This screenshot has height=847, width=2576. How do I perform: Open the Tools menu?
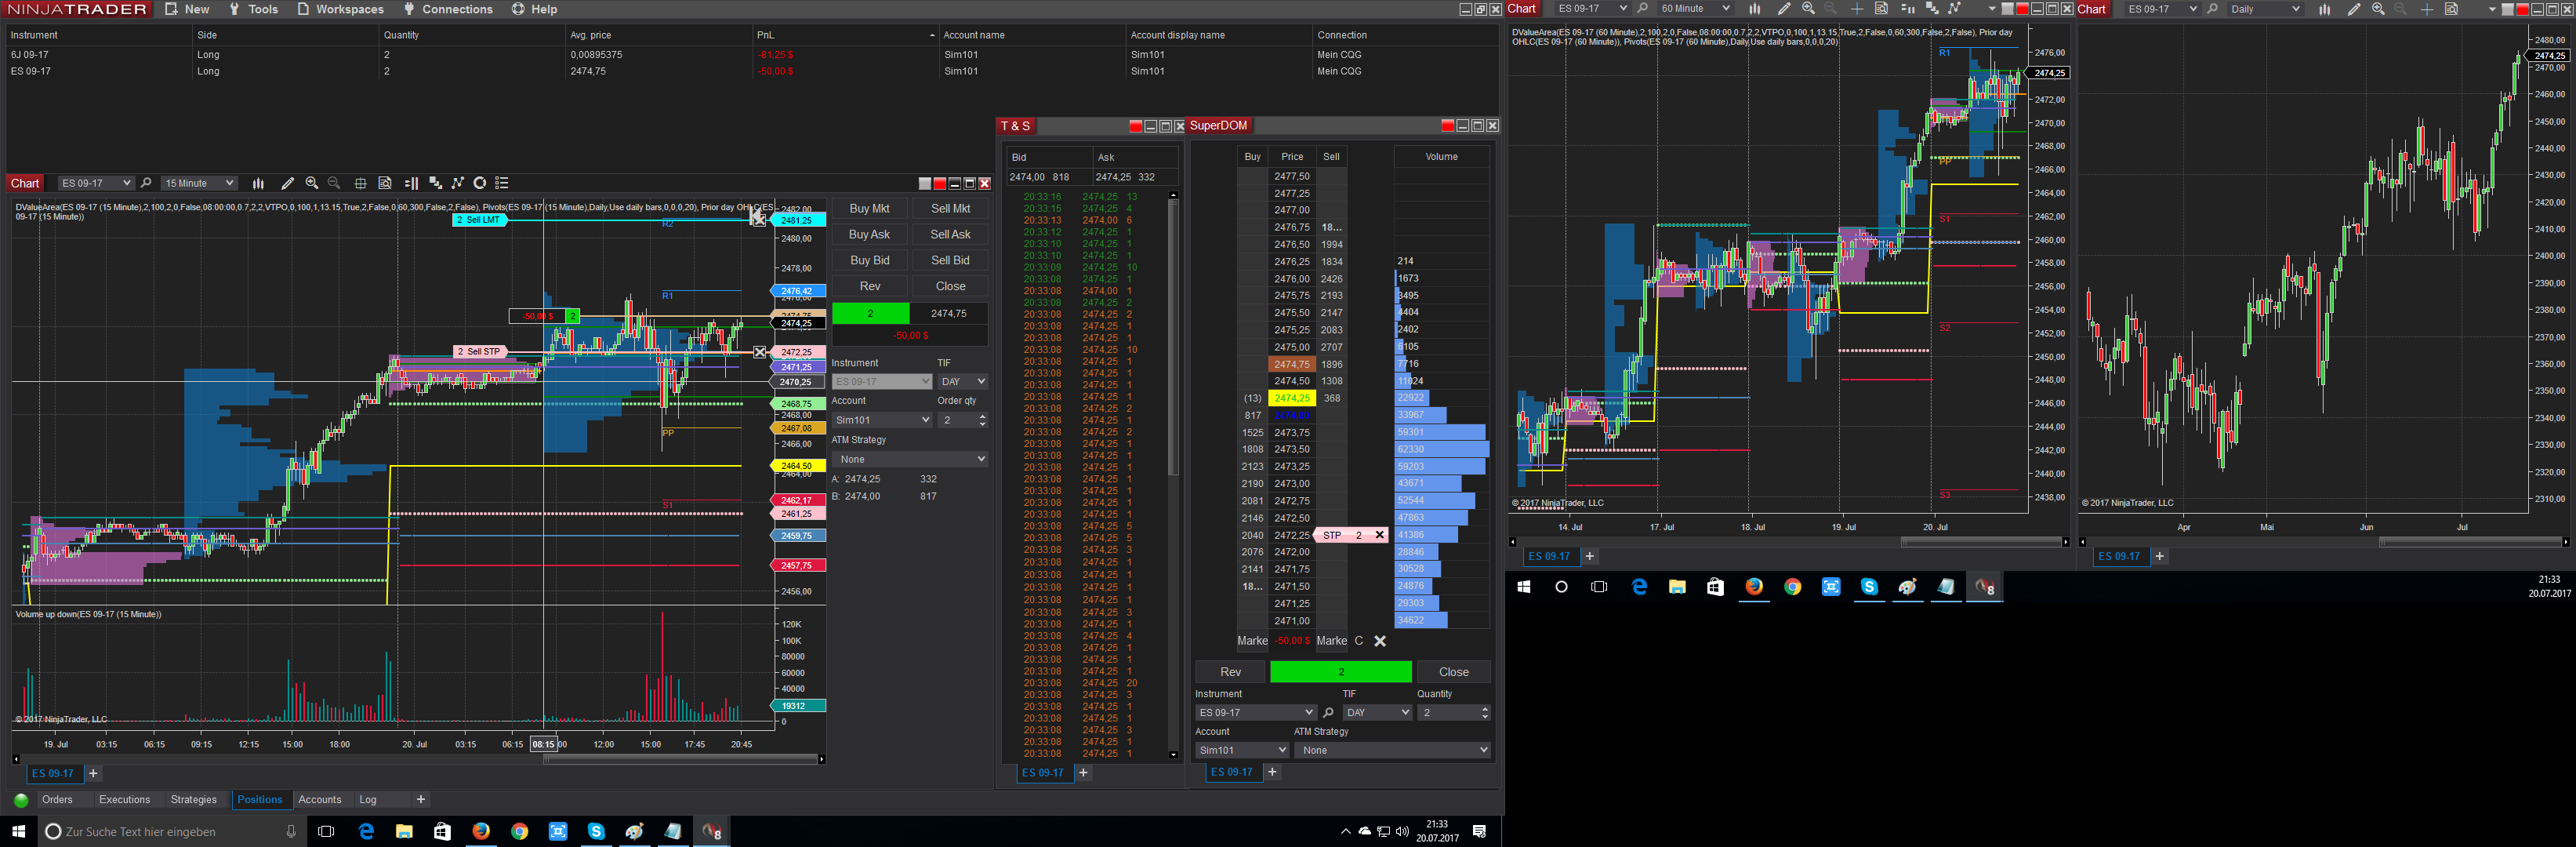coord(253,9)
